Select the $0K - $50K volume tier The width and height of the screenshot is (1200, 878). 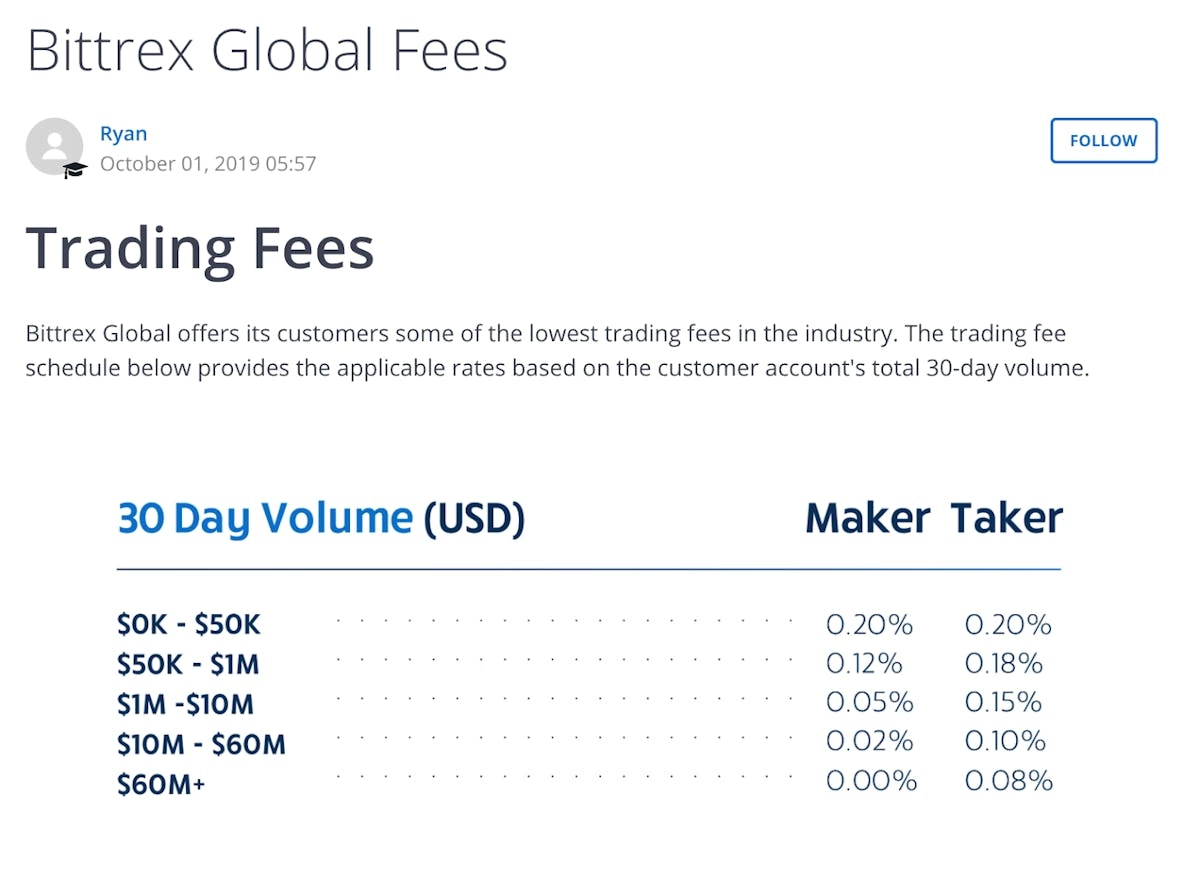pos(188,625)
